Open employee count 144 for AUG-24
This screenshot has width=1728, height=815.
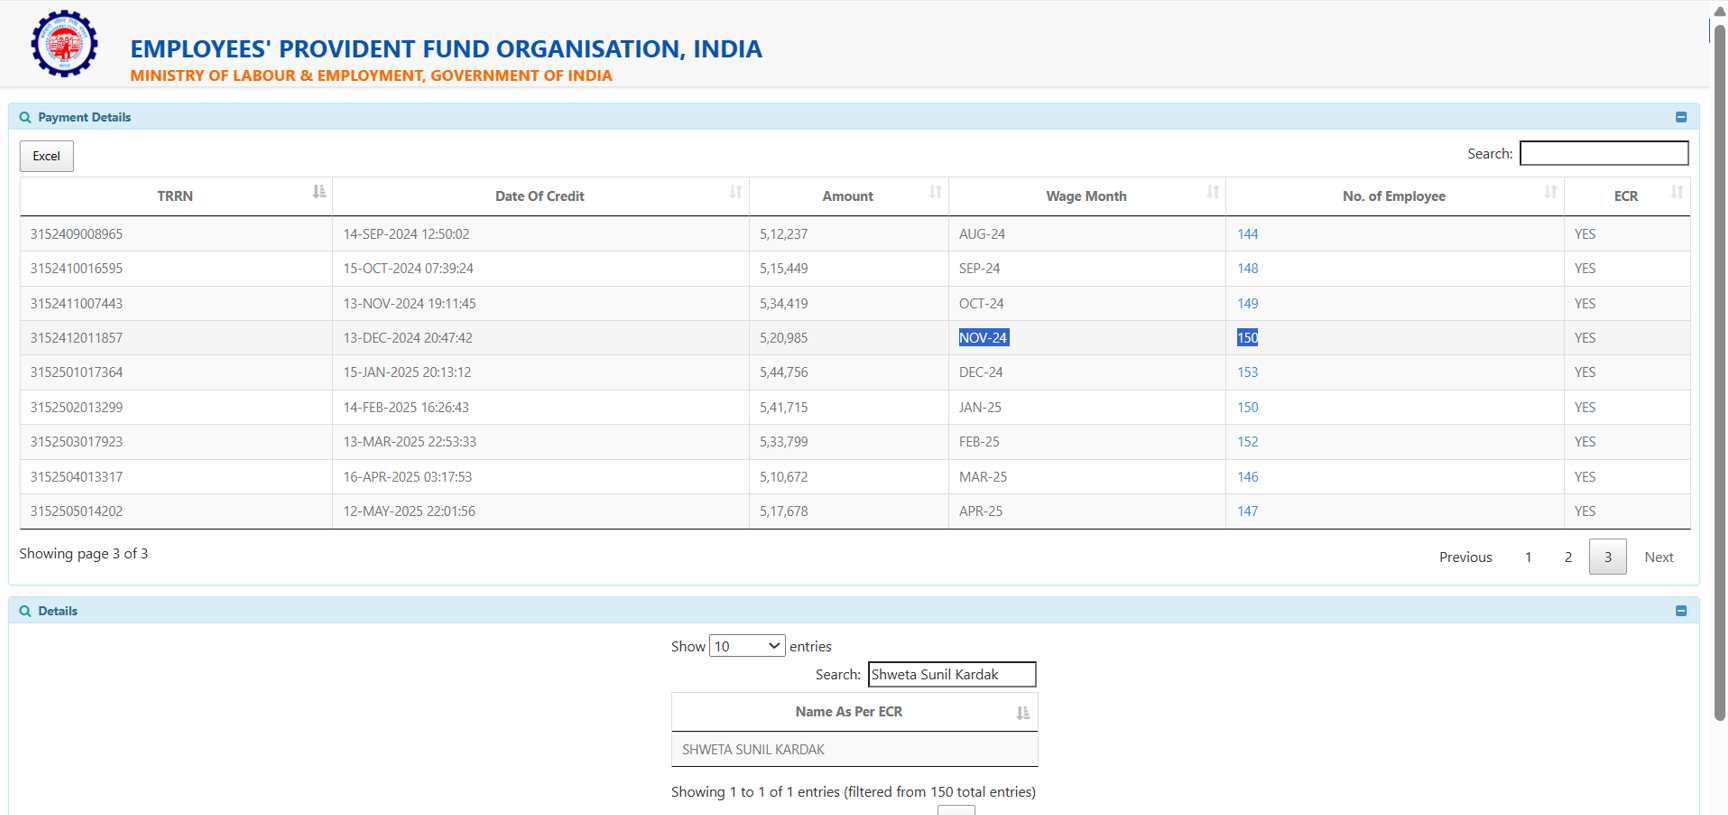1247,234
